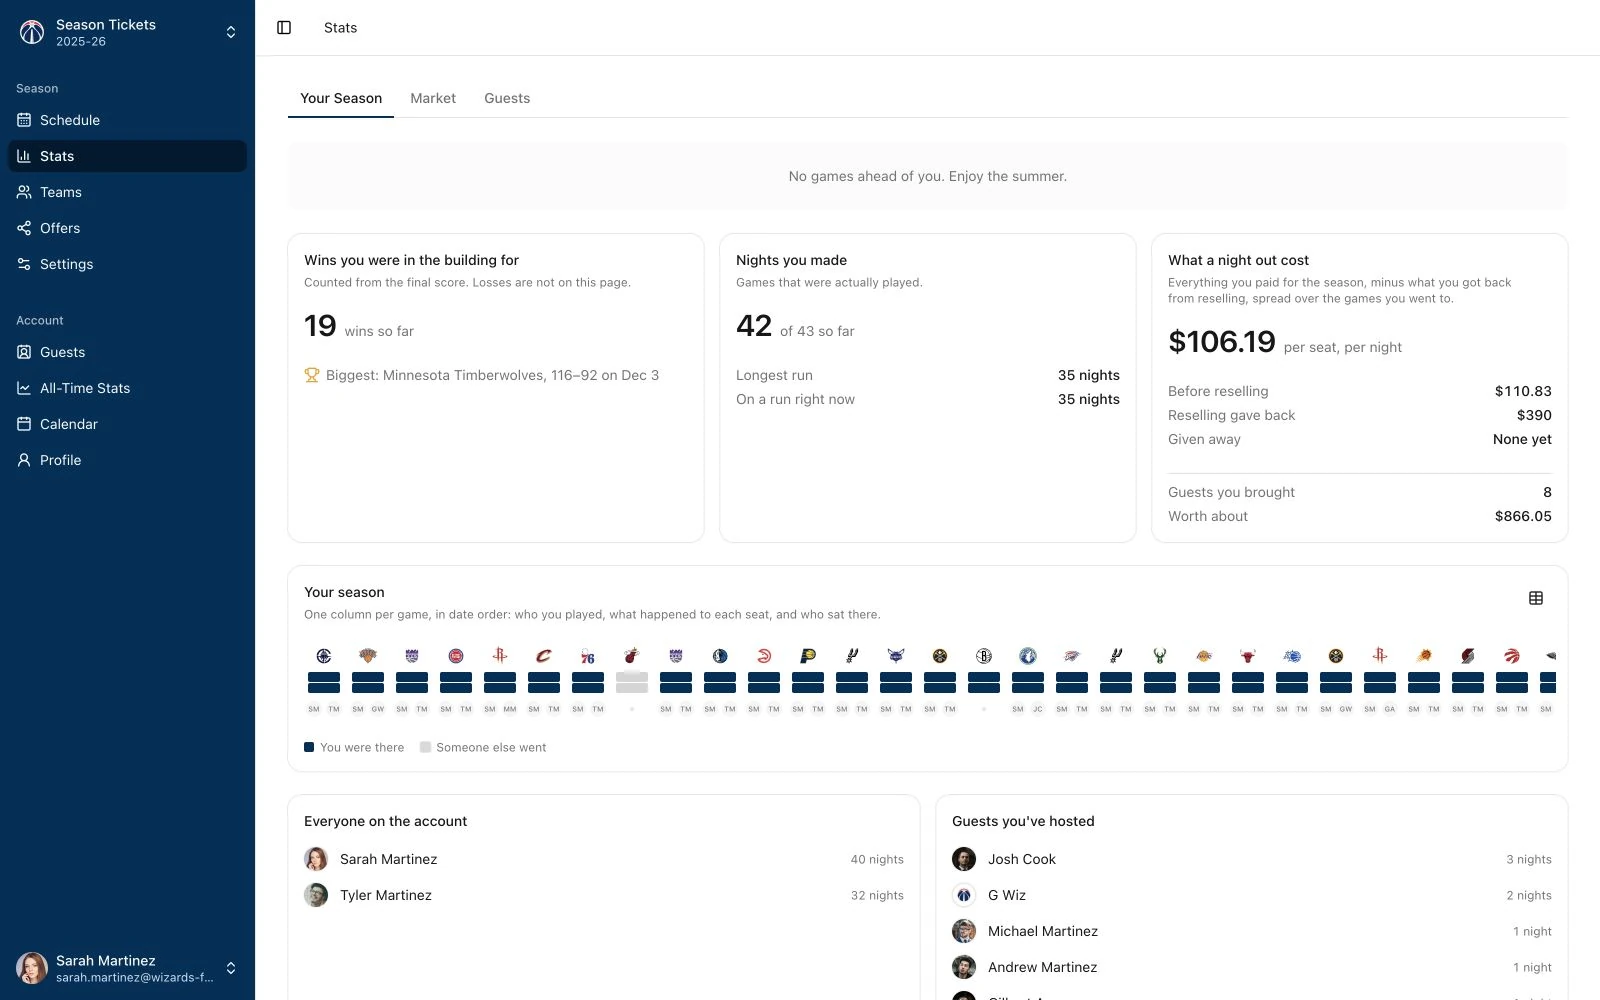Click the $390 reselling amount
Viewport: 1600px width, 1000px height.
click(x=1534, y=415)
